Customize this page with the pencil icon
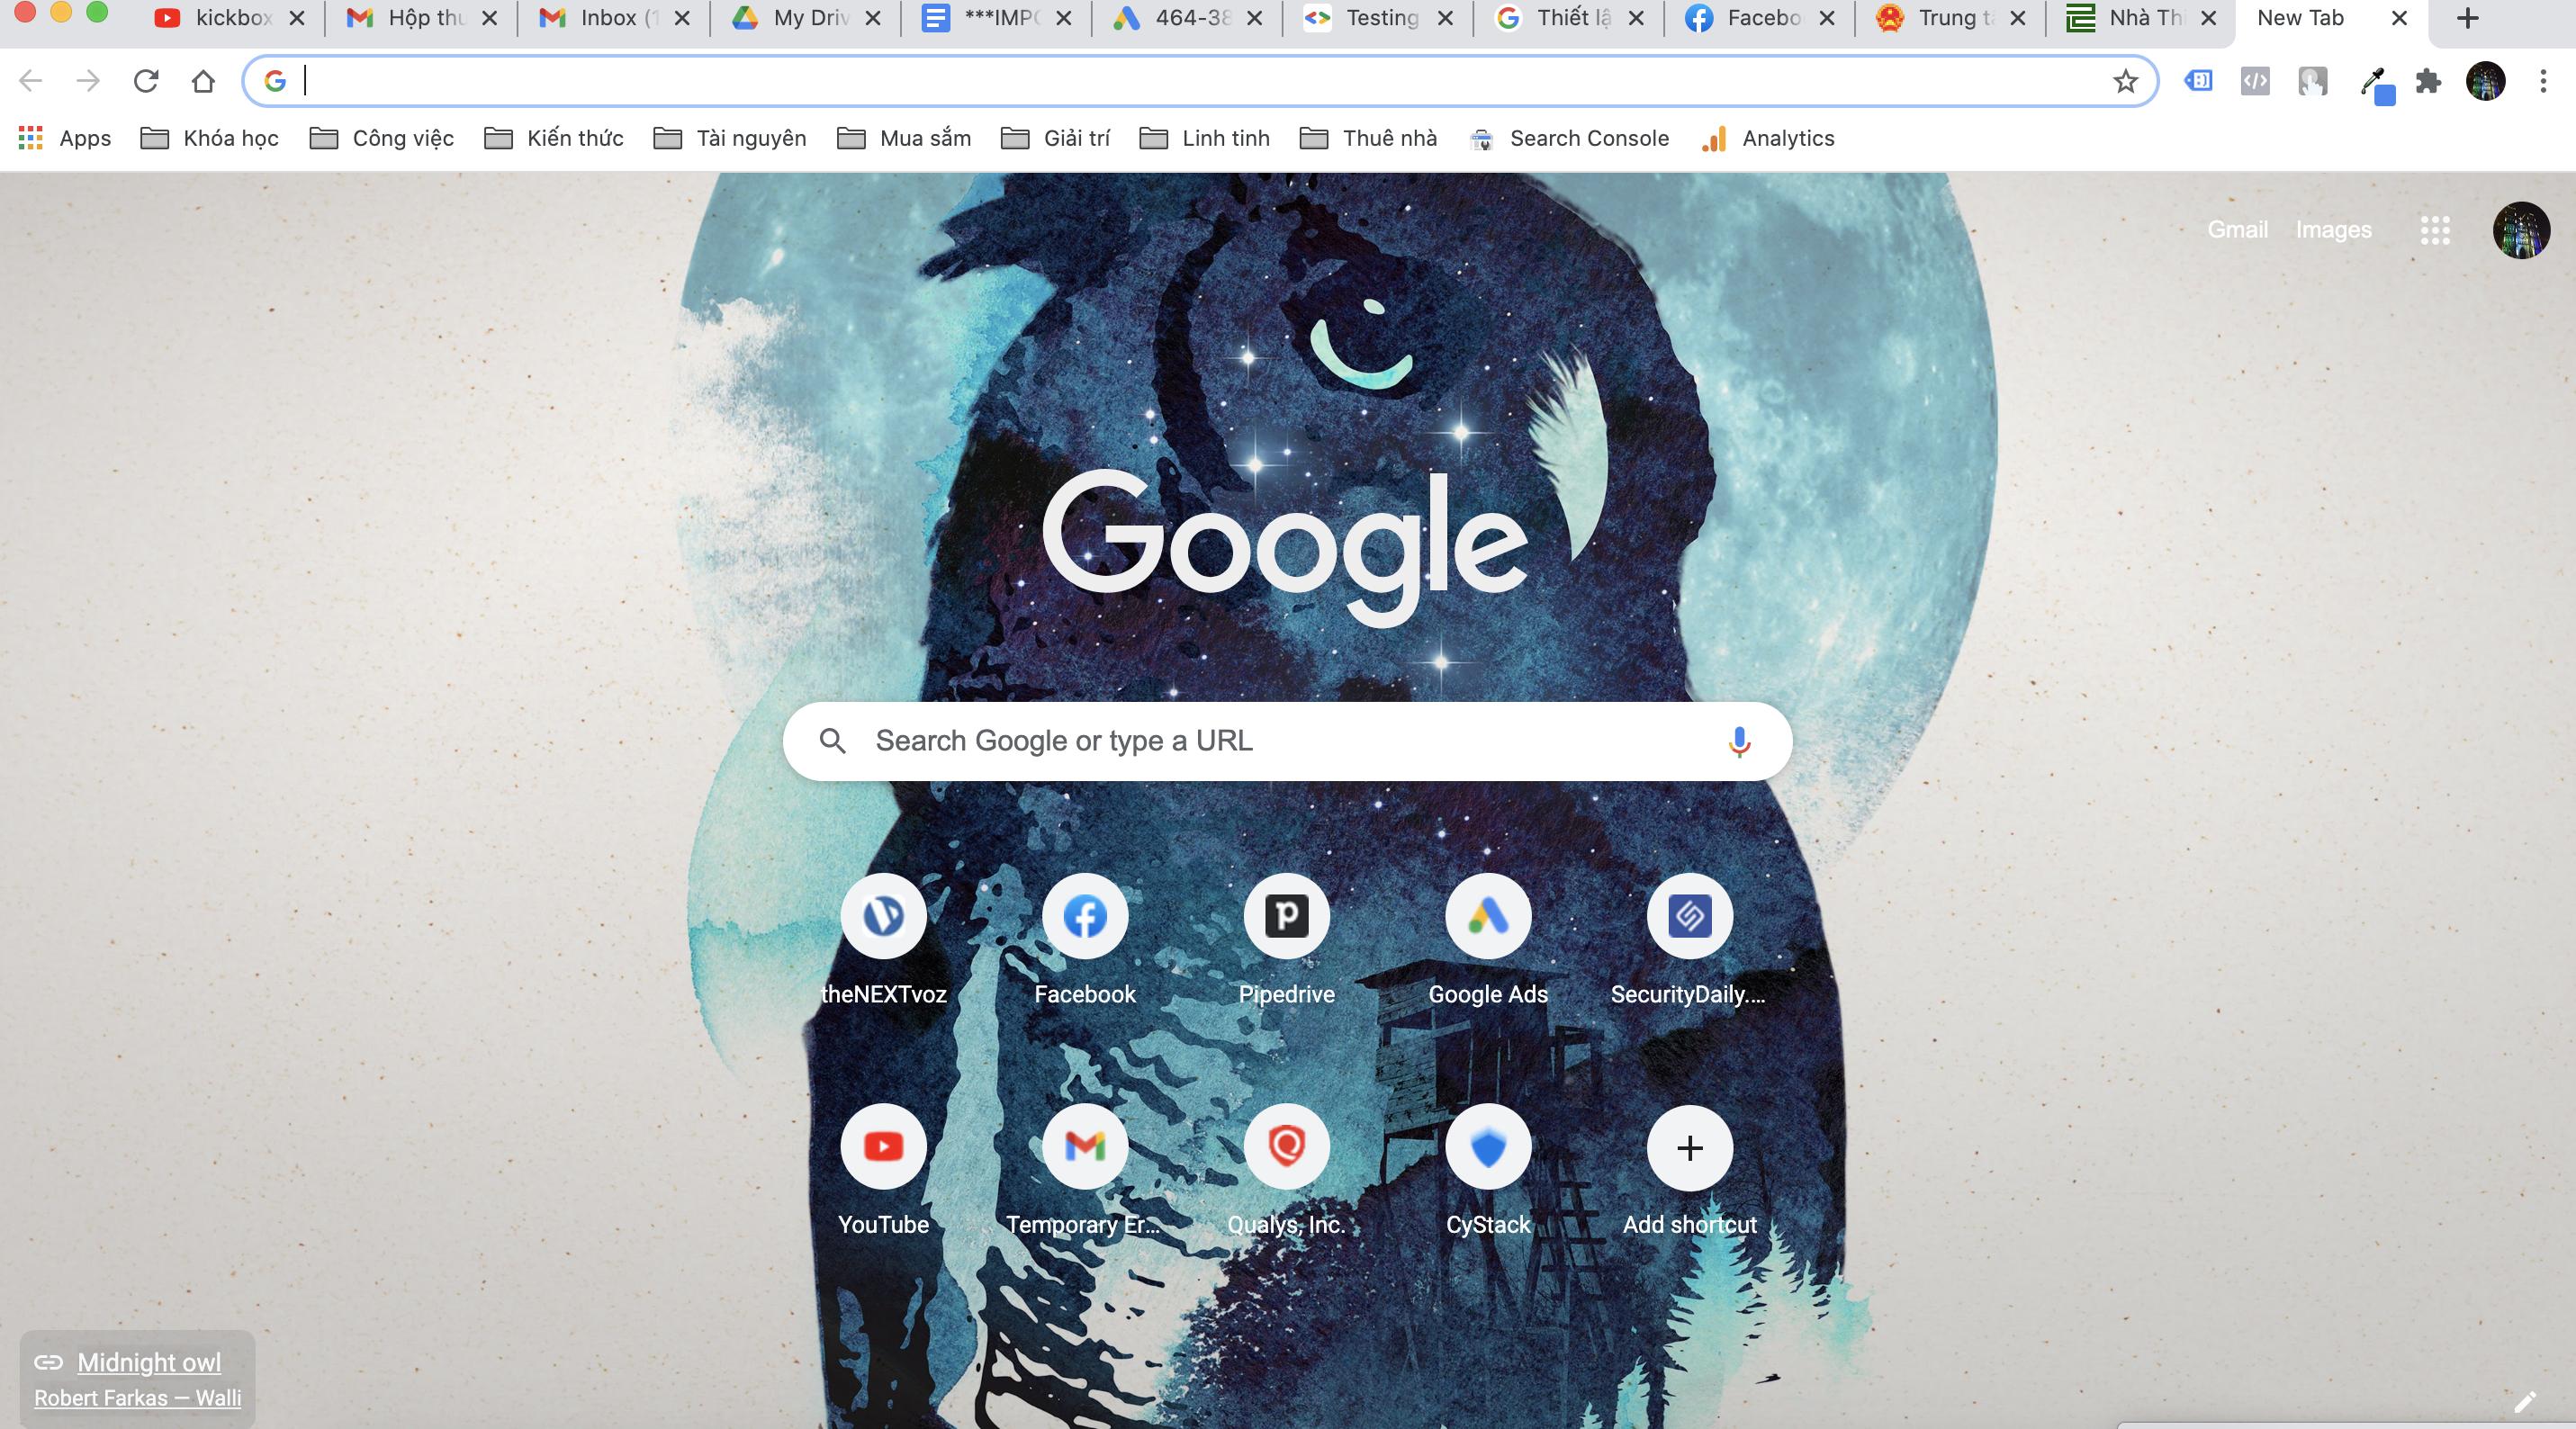 (x=2525, y=1401)
